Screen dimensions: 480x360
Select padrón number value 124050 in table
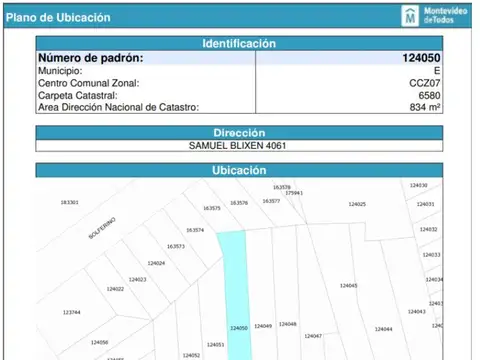pos(421,58)
